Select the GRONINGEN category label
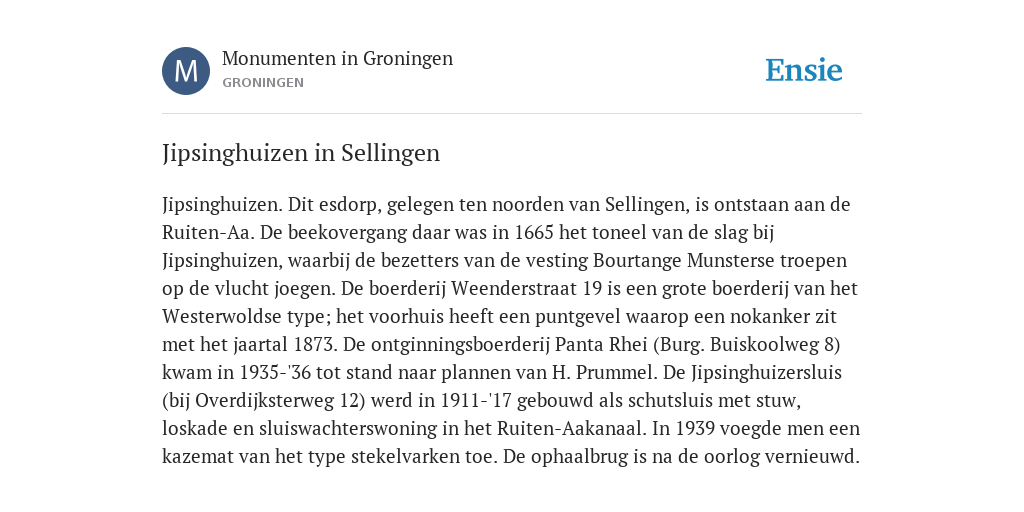Viewport: 1024px width, 512px height. tap(263, 83)
